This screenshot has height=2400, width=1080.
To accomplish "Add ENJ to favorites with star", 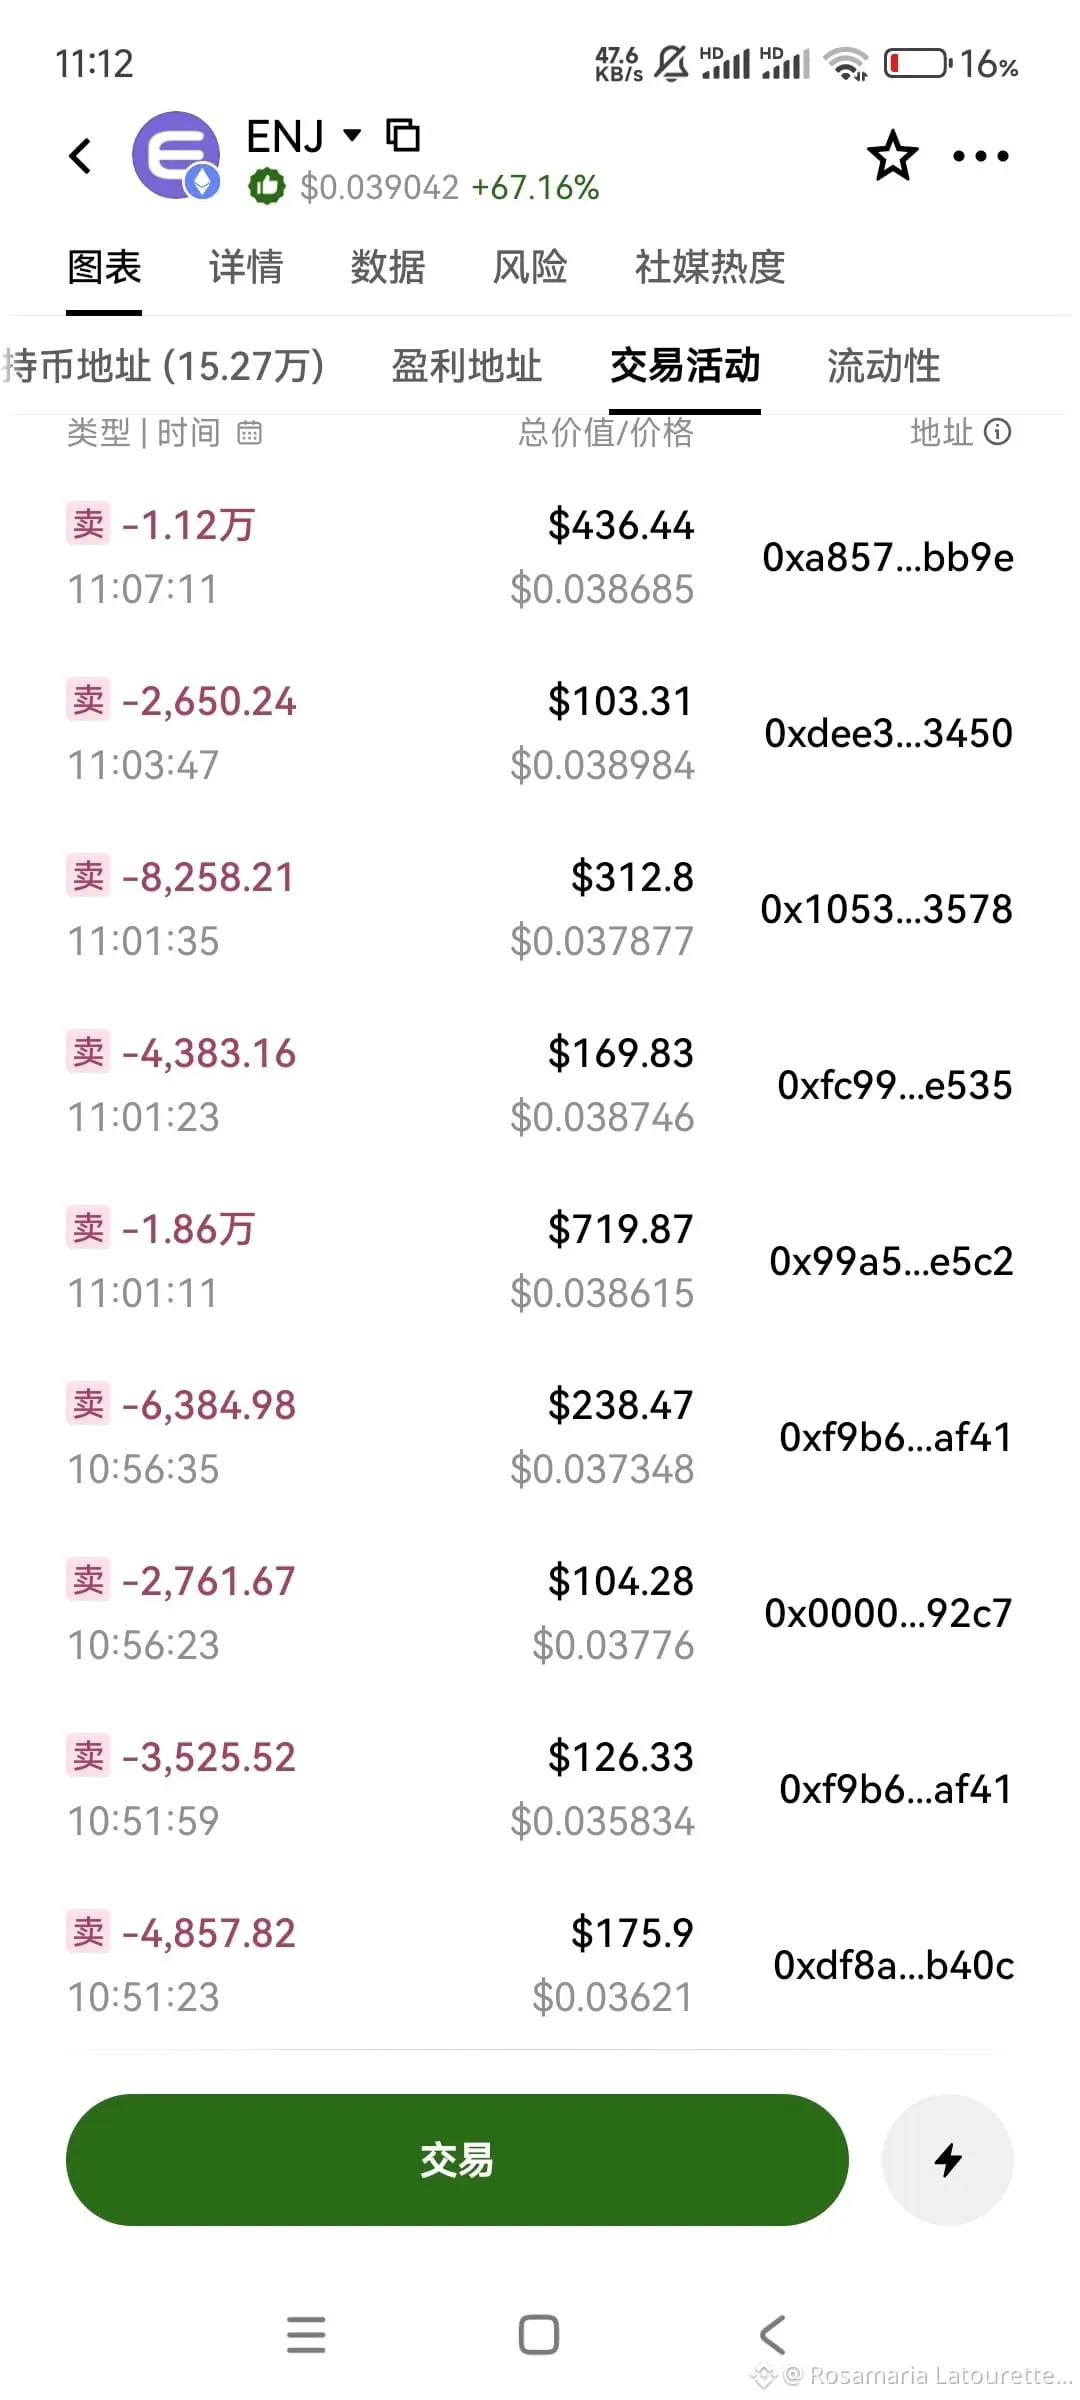I will [892, 156].
